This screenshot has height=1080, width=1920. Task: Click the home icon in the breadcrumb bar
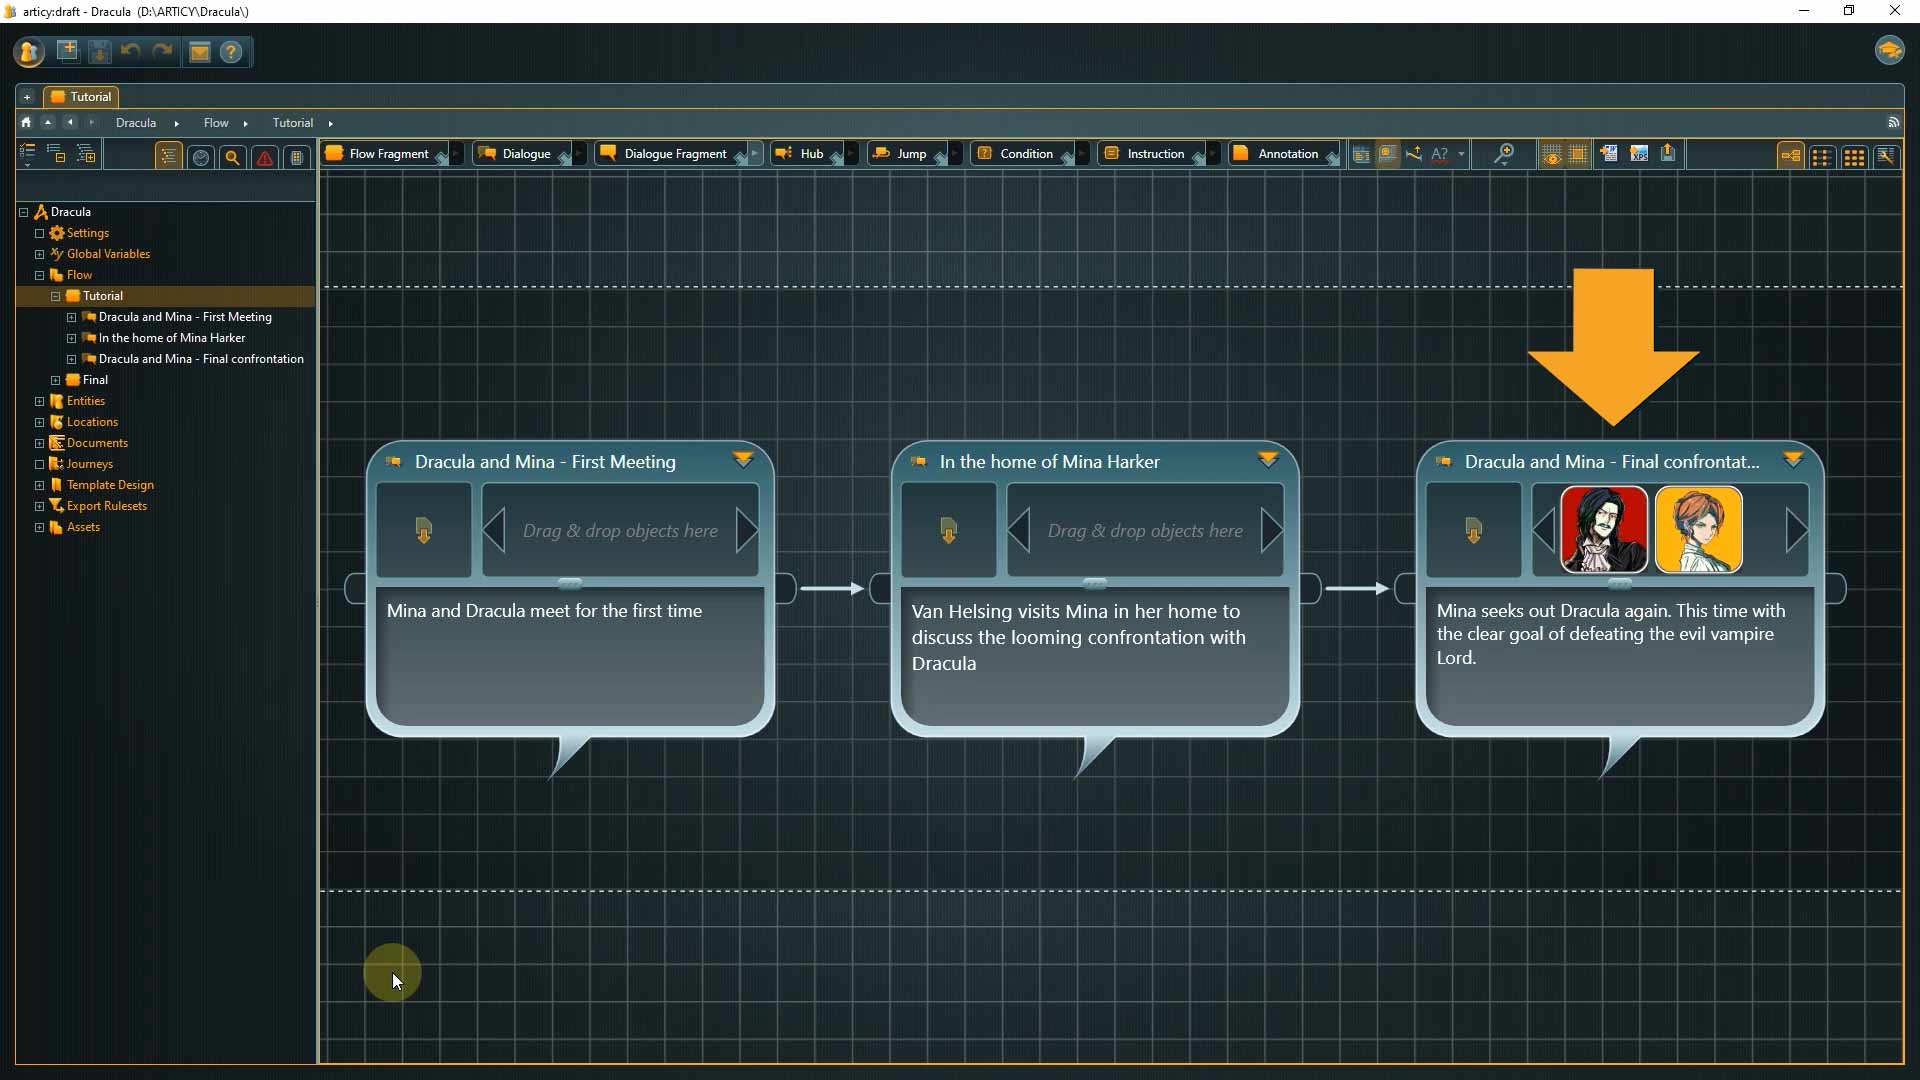coord(26,122)
